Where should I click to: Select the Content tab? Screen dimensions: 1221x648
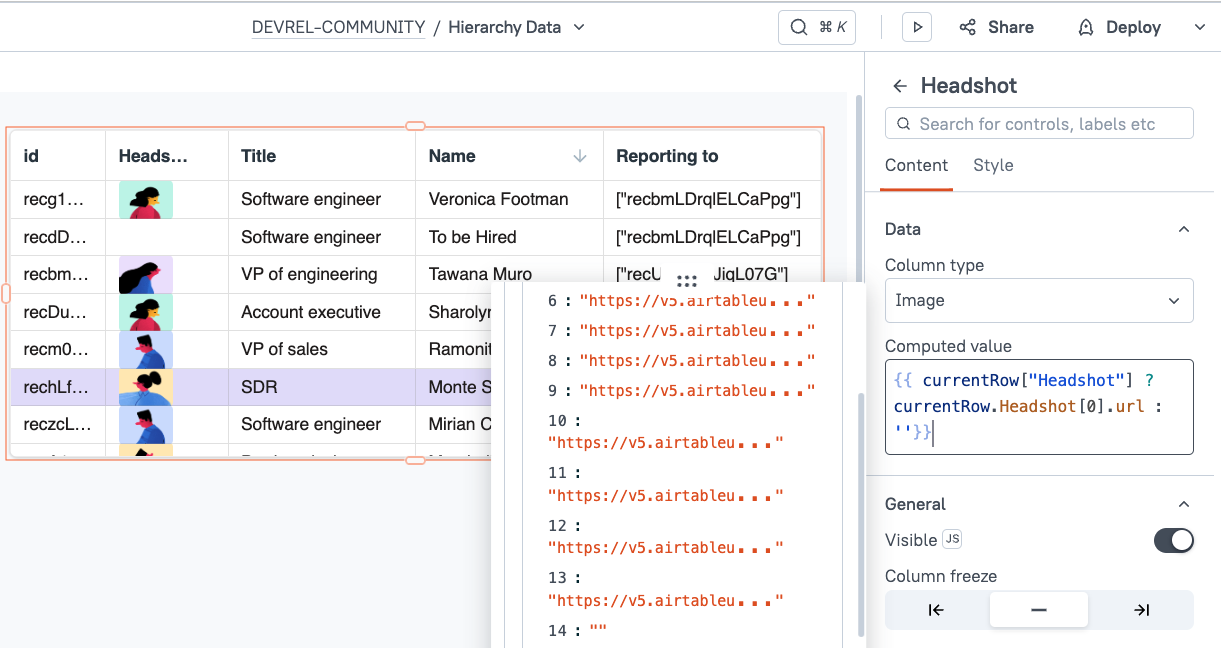click(x=916, y=165)
